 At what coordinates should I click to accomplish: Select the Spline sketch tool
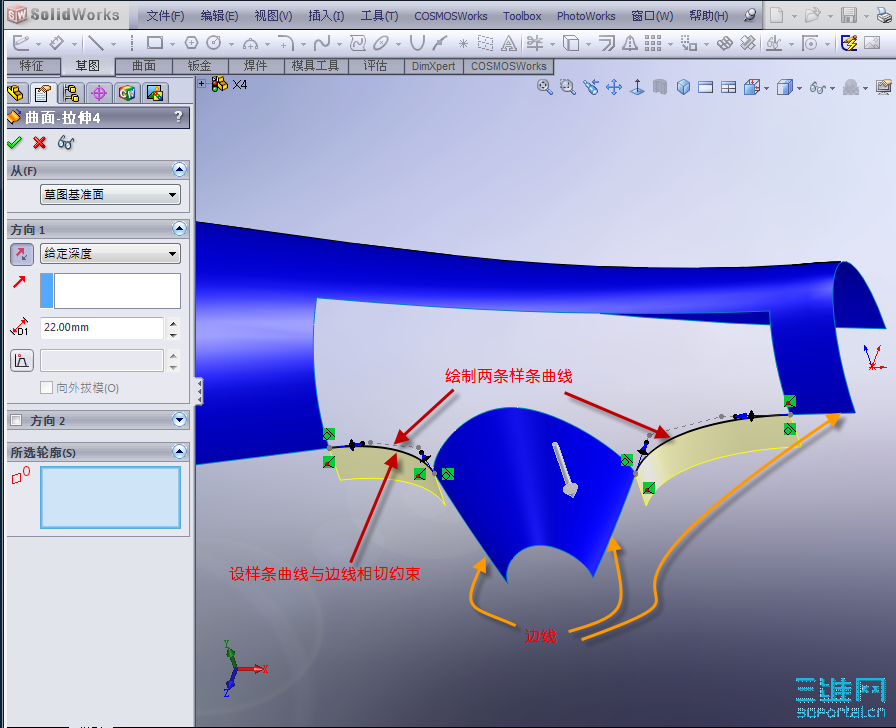coord(322,43)
